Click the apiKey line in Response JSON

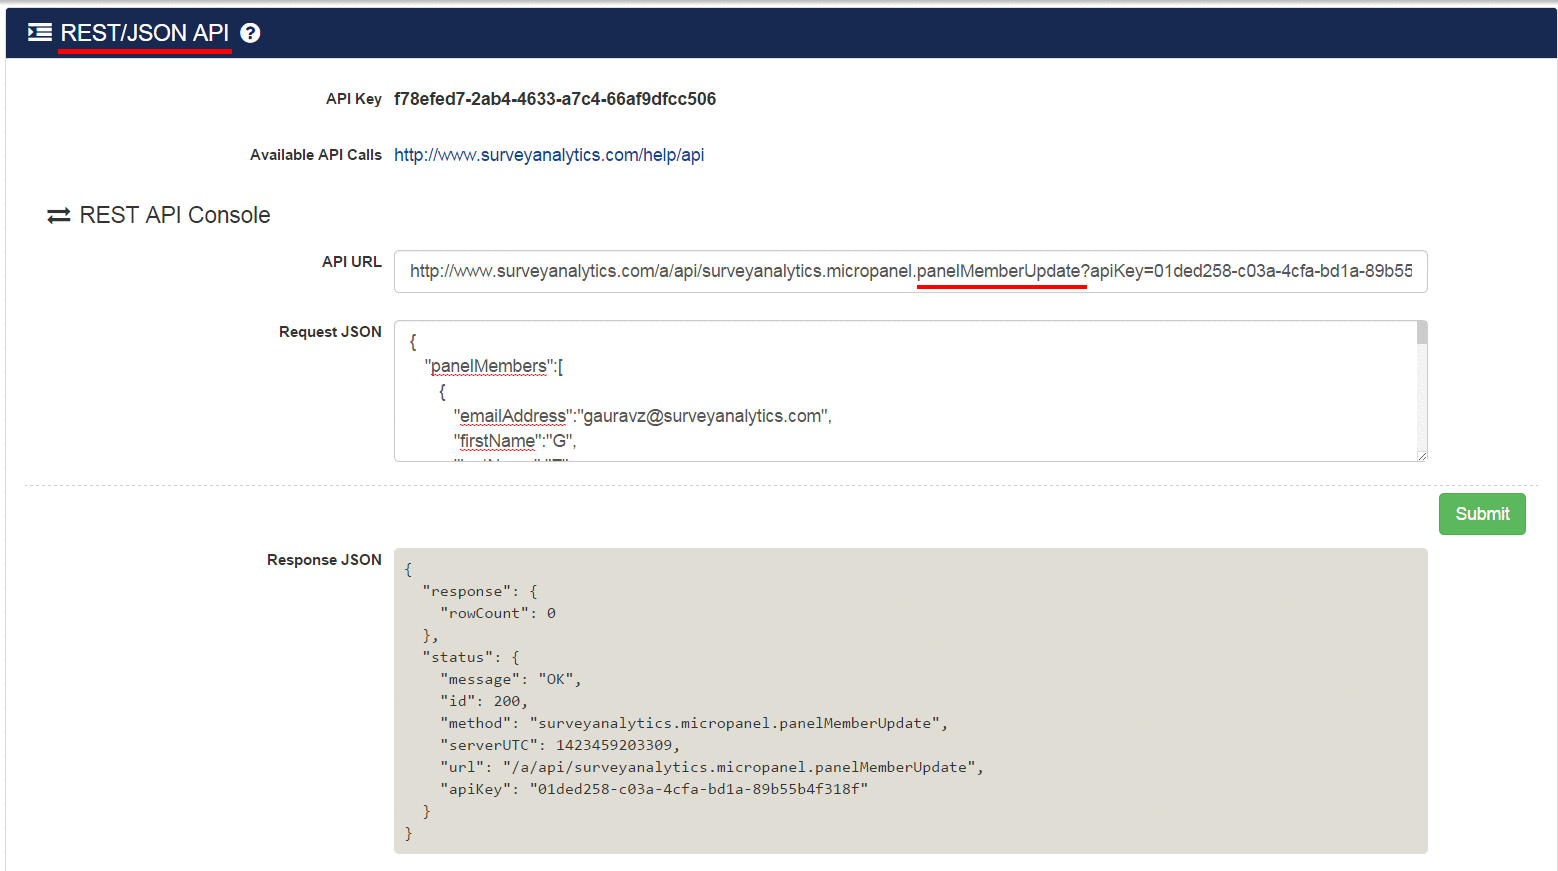[x=654, y=789]
